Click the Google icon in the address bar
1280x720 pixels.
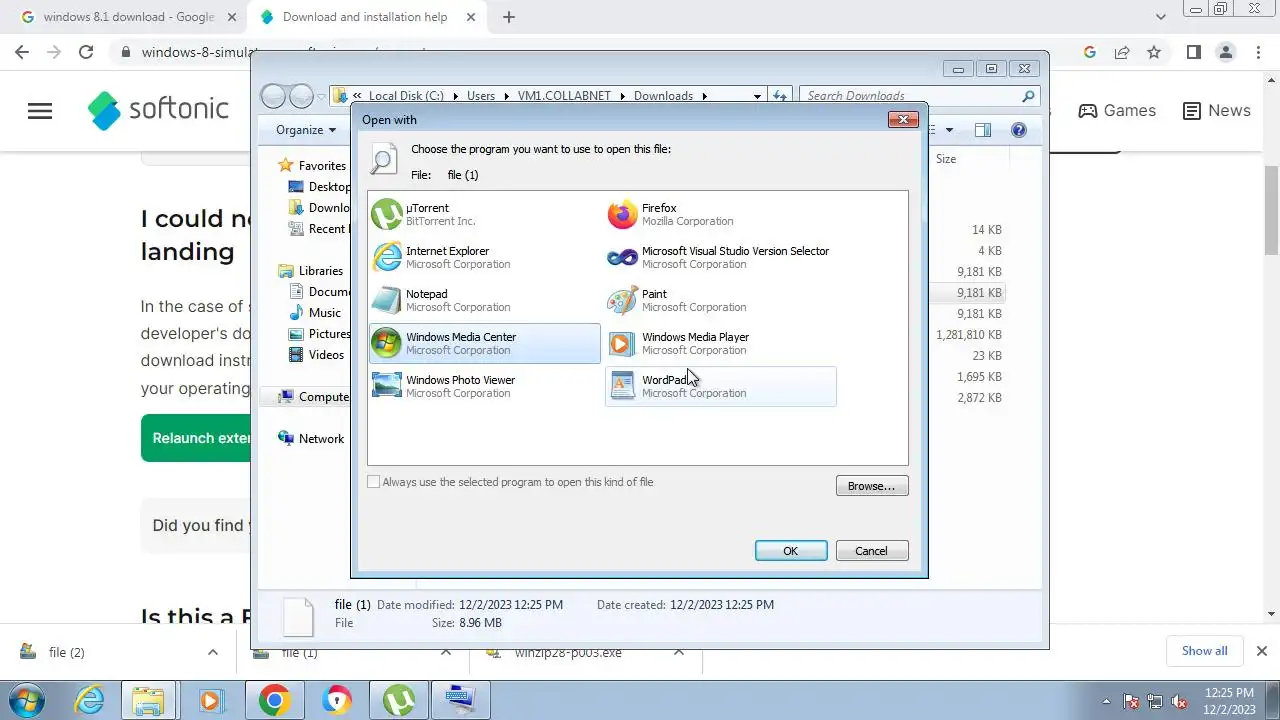pyautogui.click(x=1090, y=52)
